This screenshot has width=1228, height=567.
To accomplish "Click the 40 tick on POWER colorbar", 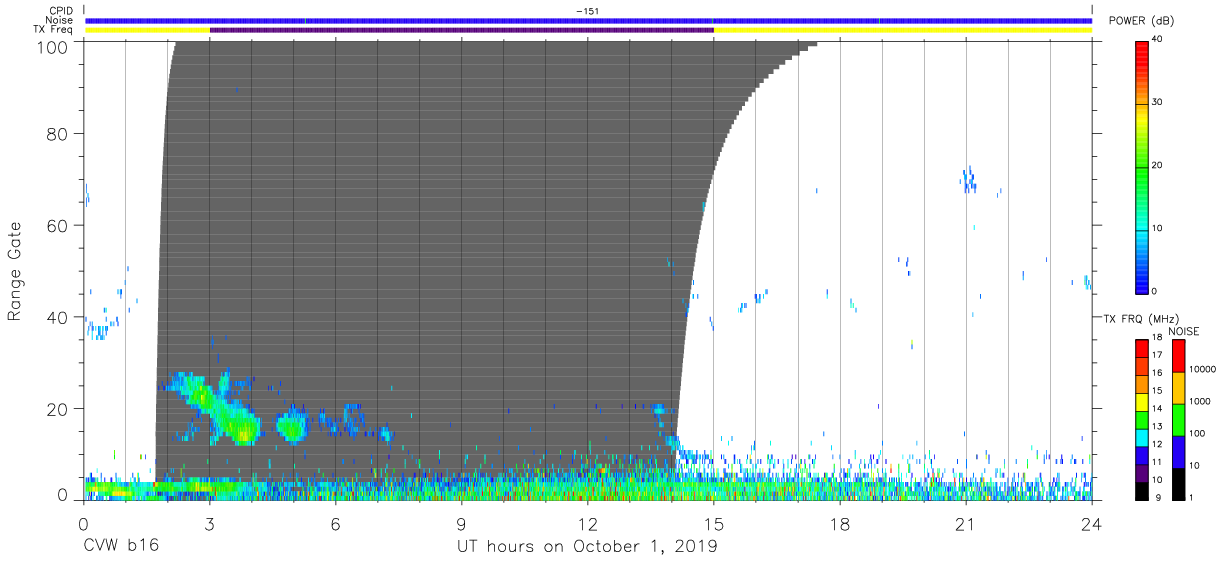I will point(1157,39).
